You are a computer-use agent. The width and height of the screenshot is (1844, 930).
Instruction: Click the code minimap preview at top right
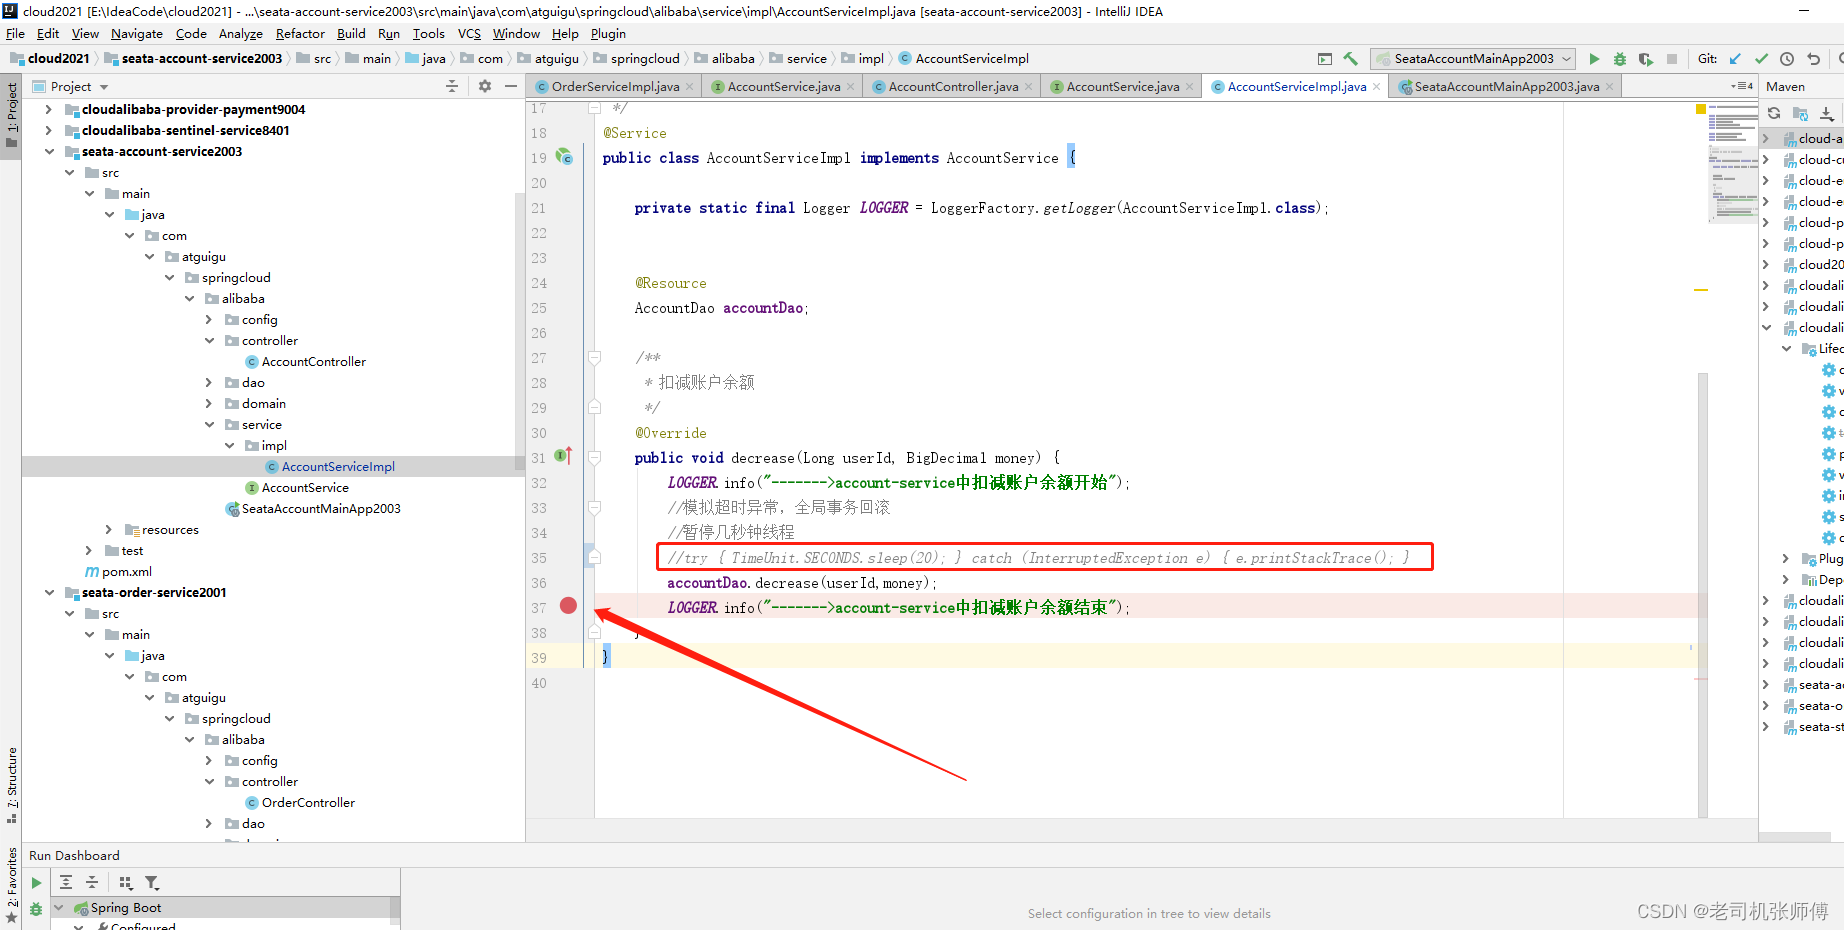coord(1733,162)
